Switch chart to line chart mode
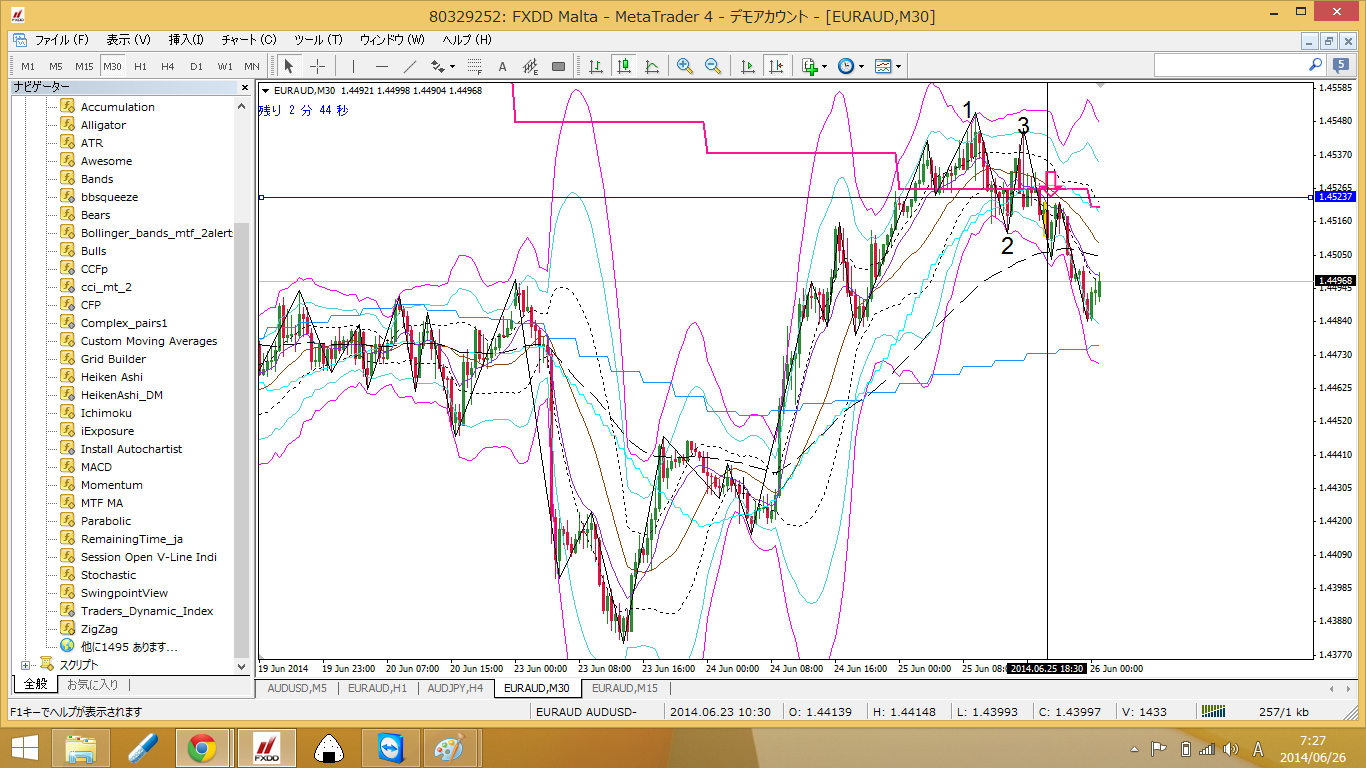 (652, 66)
